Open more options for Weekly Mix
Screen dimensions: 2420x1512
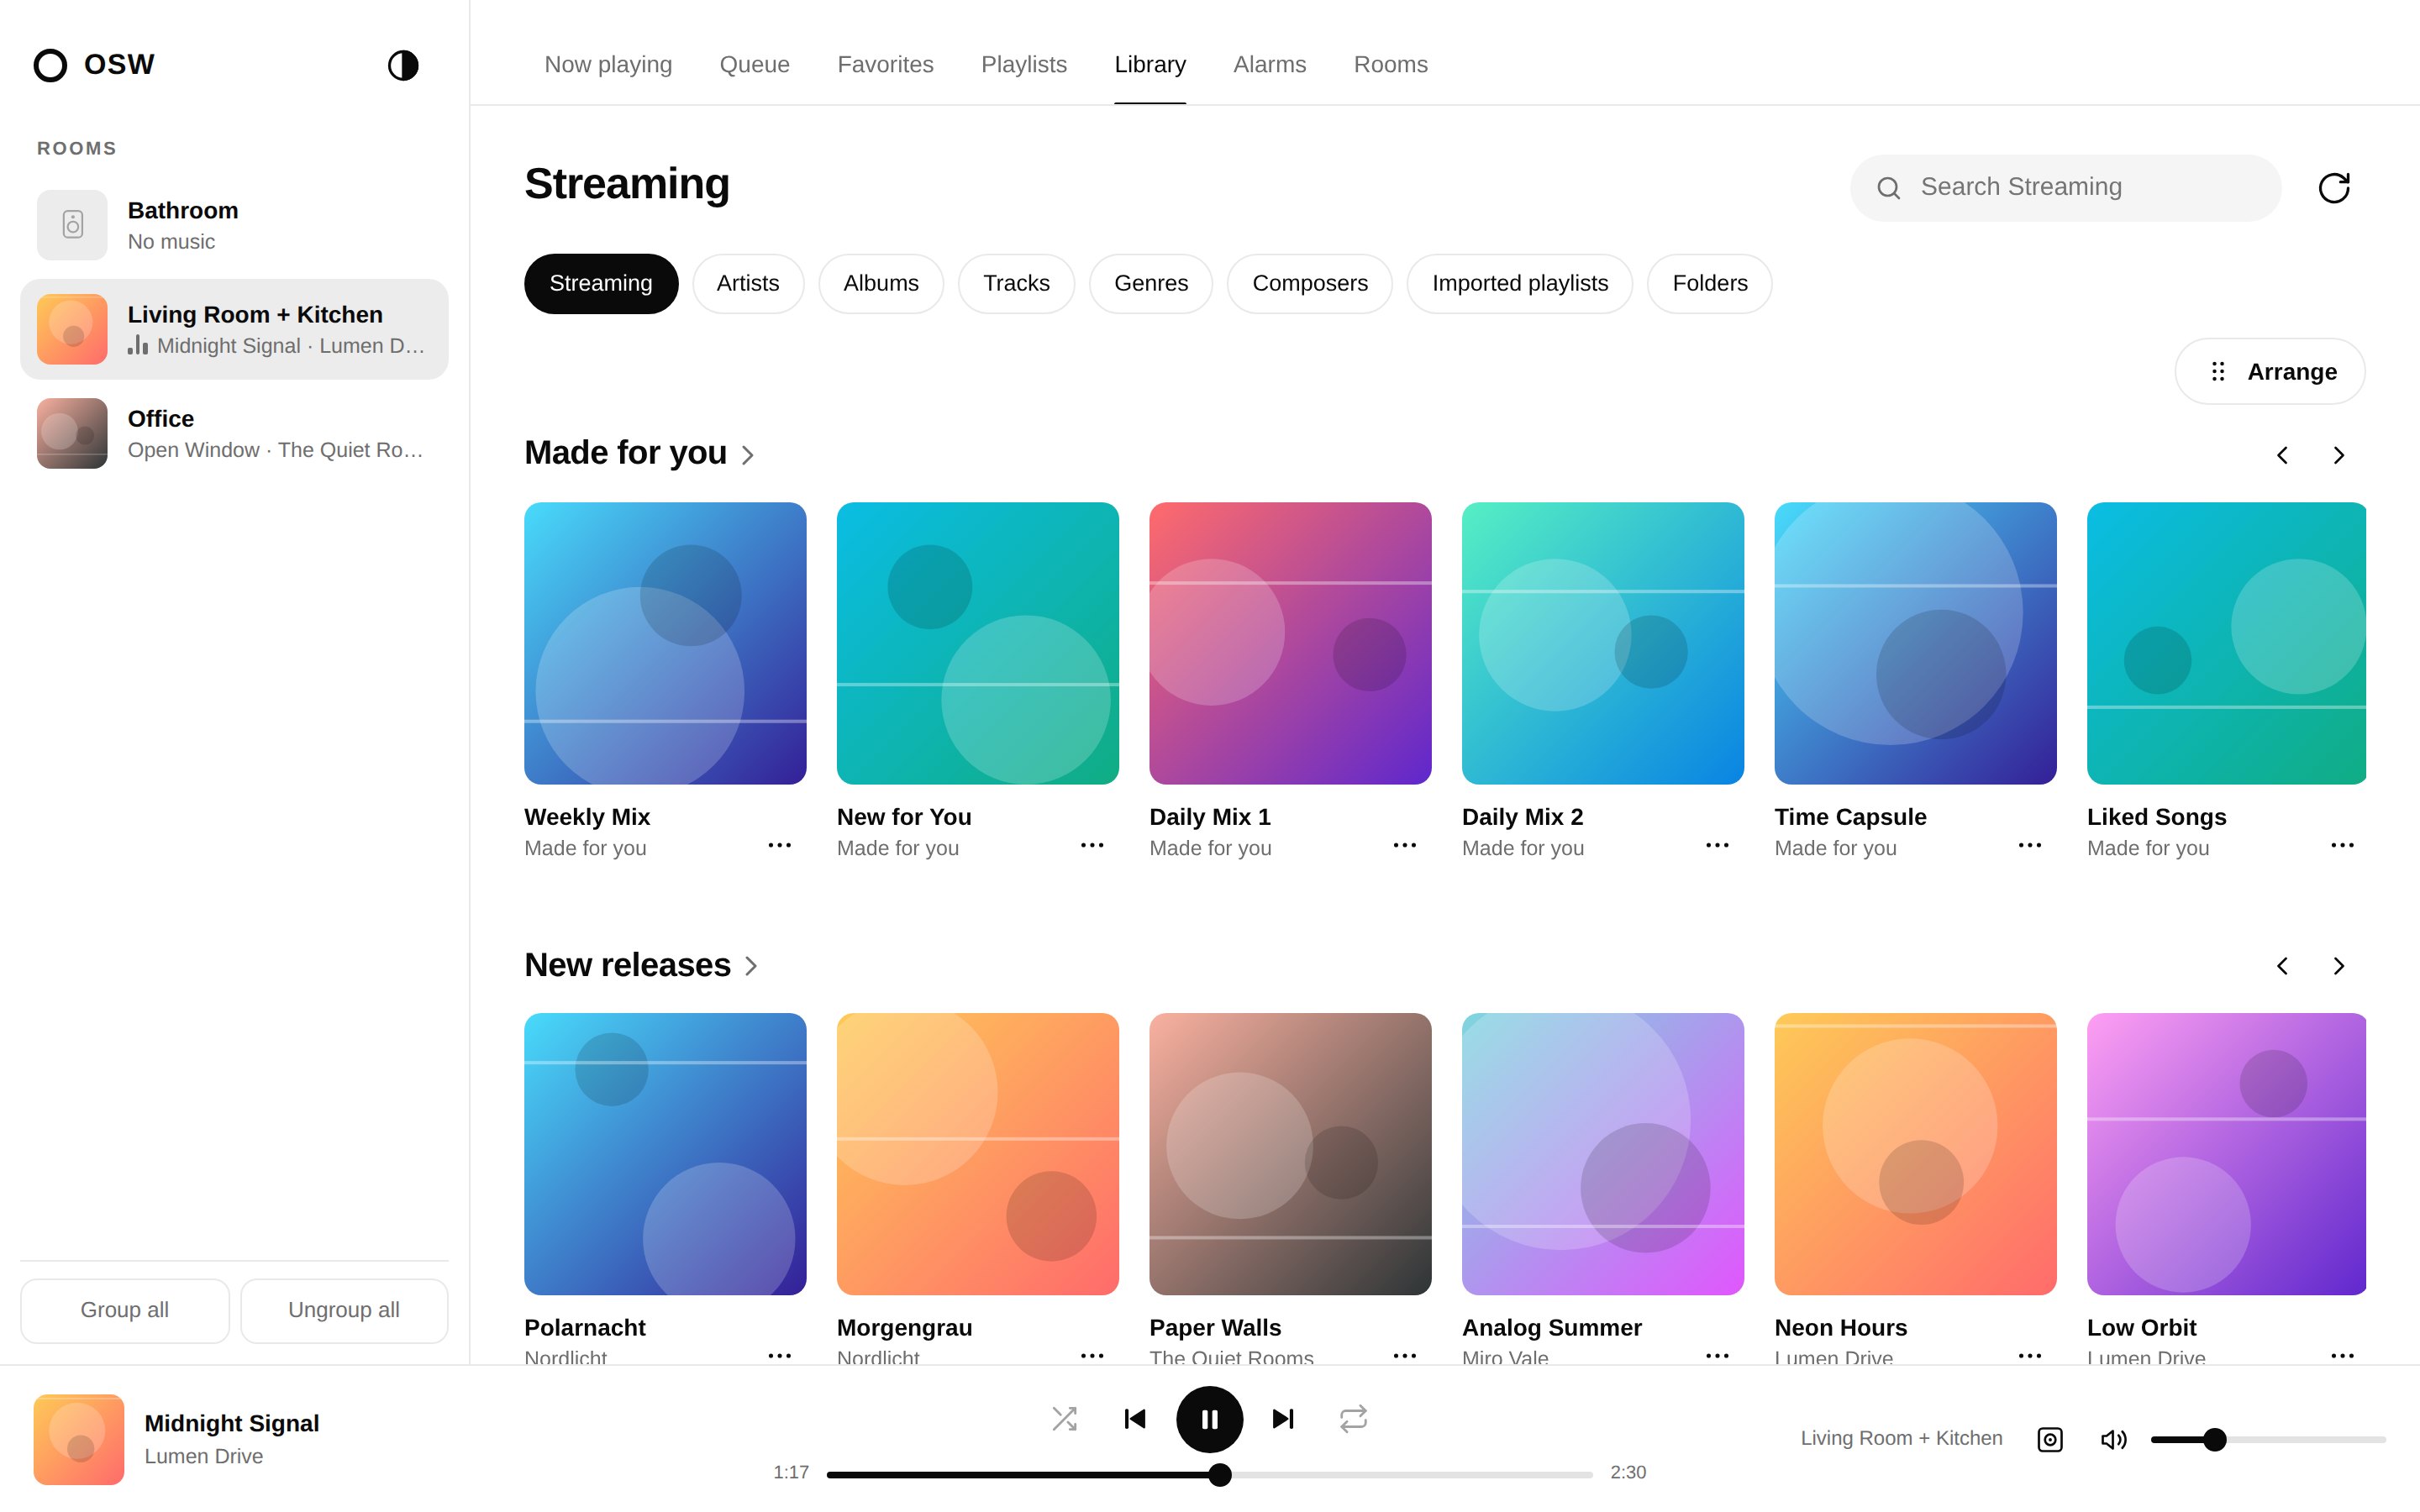tap(779, 845)
